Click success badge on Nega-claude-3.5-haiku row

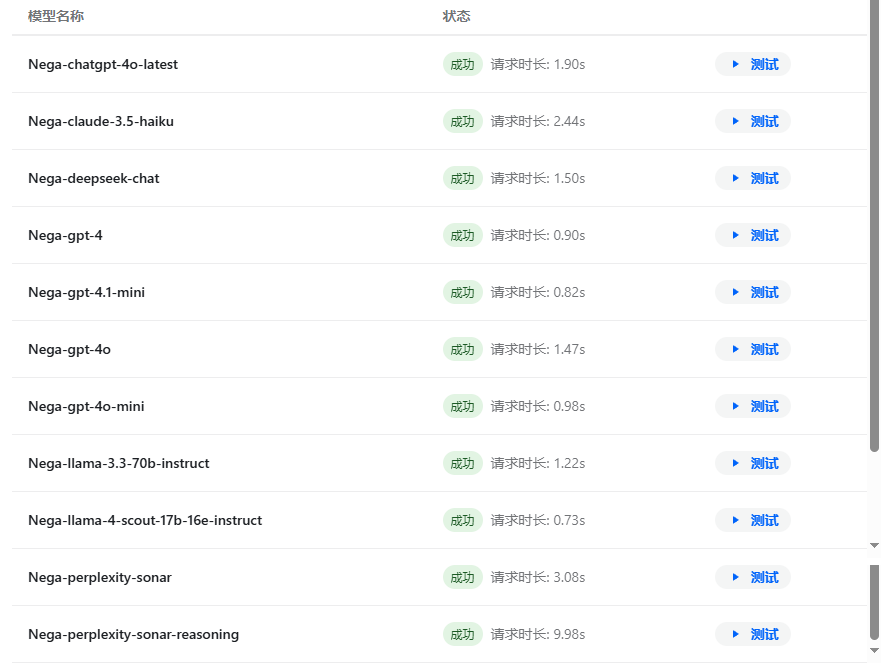tap(462, 121)
